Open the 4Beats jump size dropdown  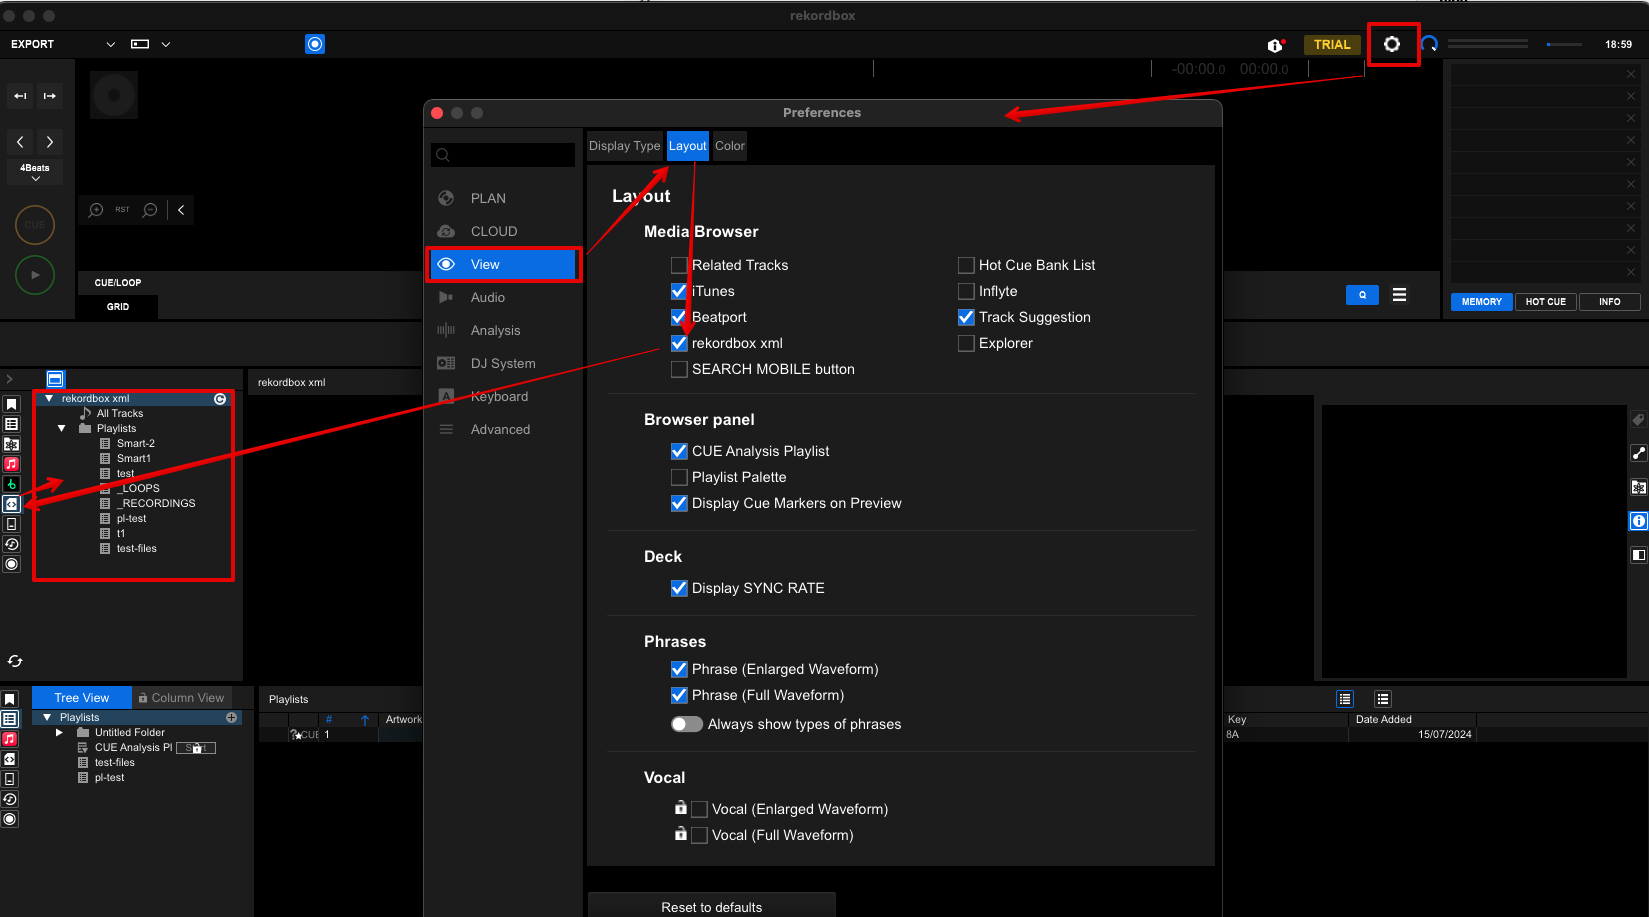tap(35, 172)
